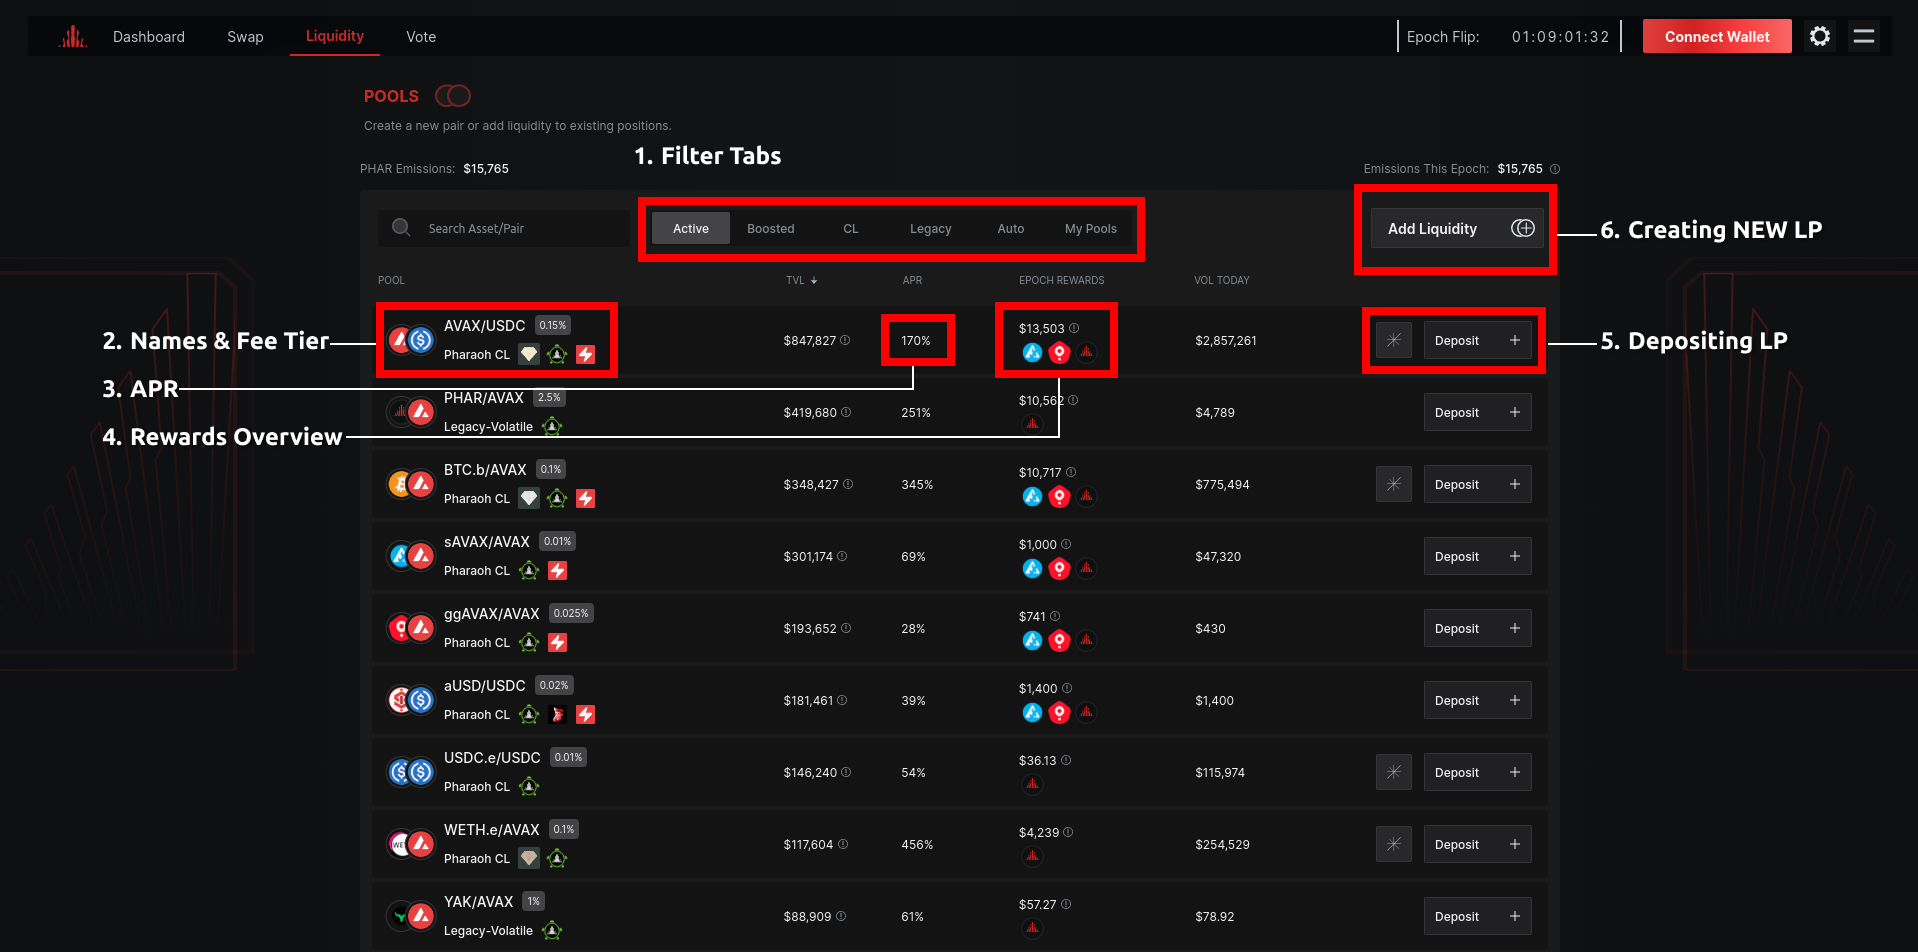Sort by Vol Today column header
Screen dimensions: 1918x952
coord(1222,280)
